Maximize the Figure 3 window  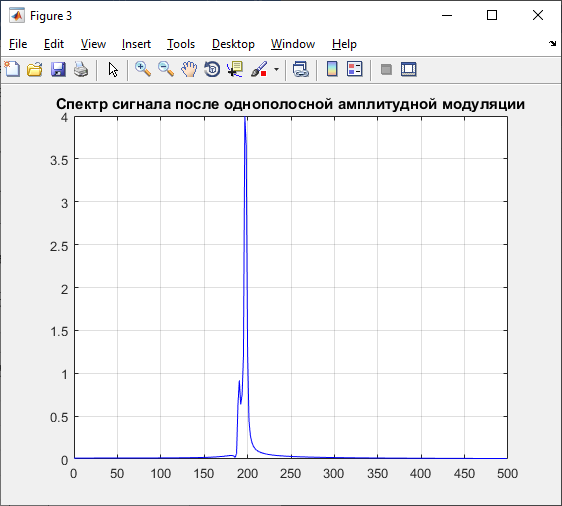tap(492, 15)
